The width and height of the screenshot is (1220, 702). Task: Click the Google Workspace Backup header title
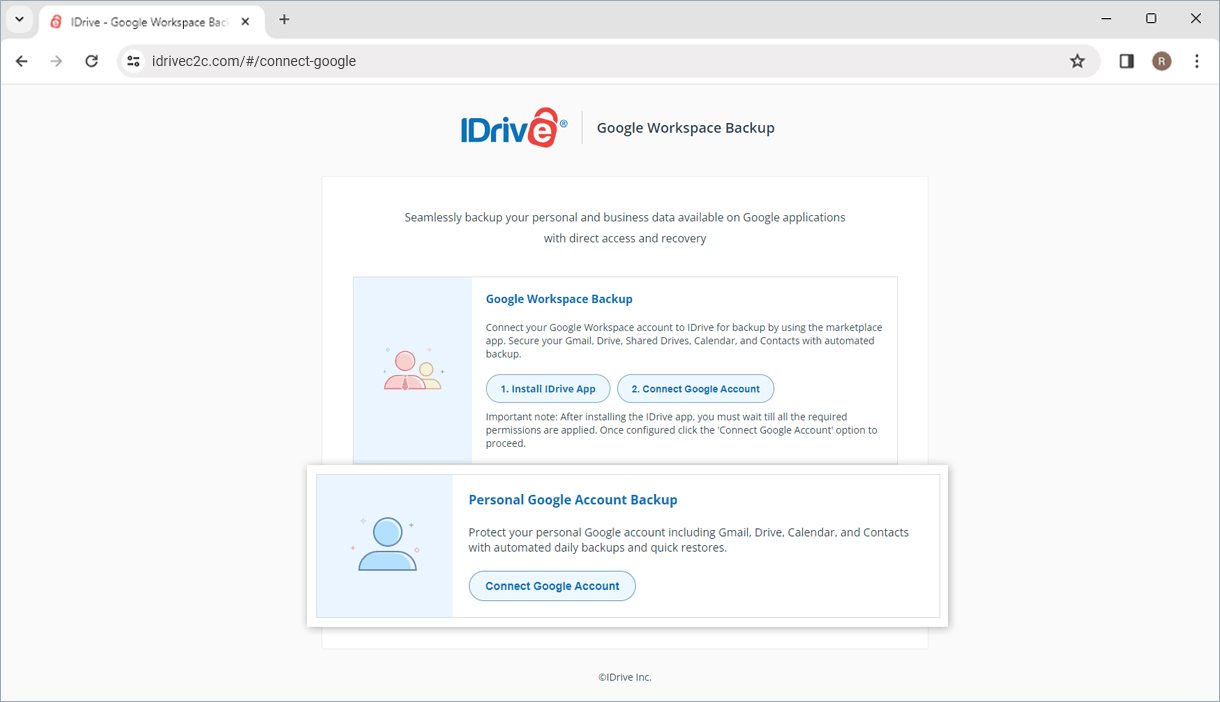point(685,128)
